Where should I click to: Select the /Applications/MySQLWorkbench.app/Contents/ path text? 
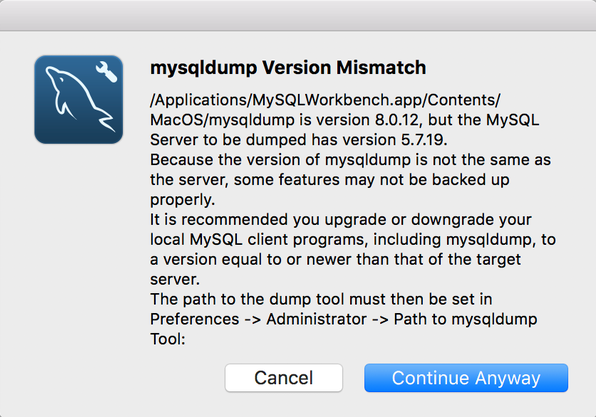(x=325, y=100)
